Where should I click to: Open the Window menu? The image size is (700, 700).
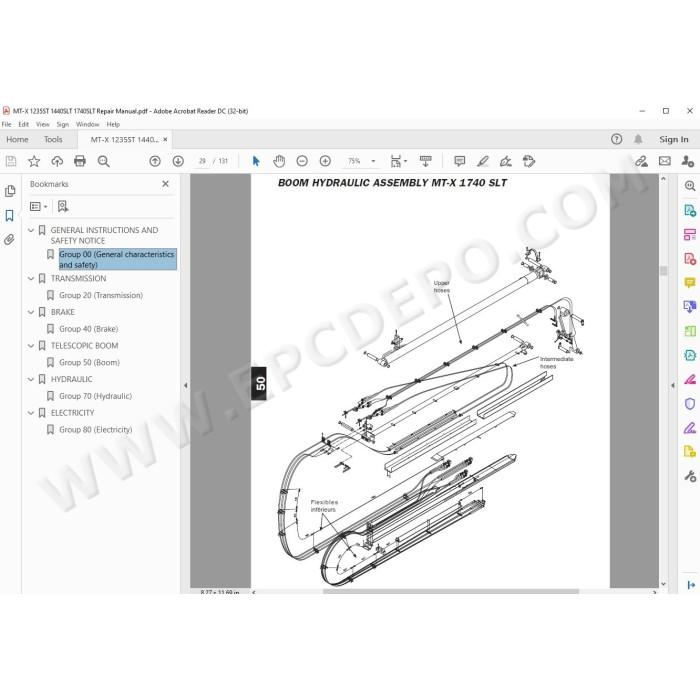tap(88, 125)
